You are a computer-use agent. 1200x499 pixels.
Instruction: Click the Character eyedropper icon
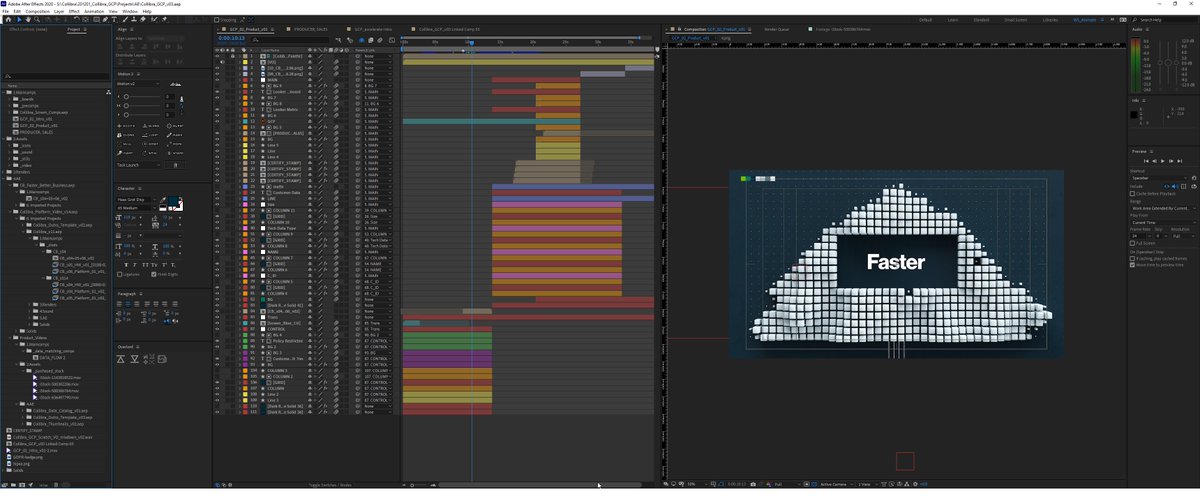point(163,199)
